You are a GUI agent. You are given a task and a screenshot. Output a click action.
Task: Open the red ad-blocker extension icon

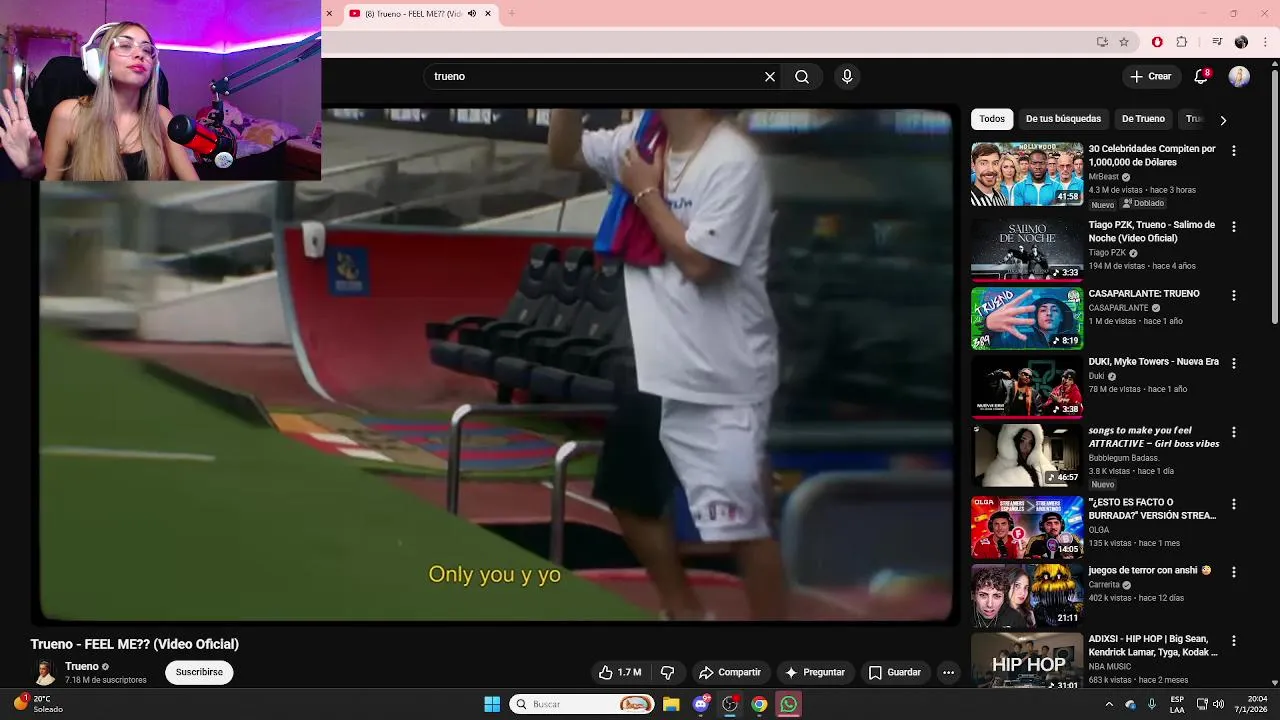pyautogui.click(x=1157, y=42)
